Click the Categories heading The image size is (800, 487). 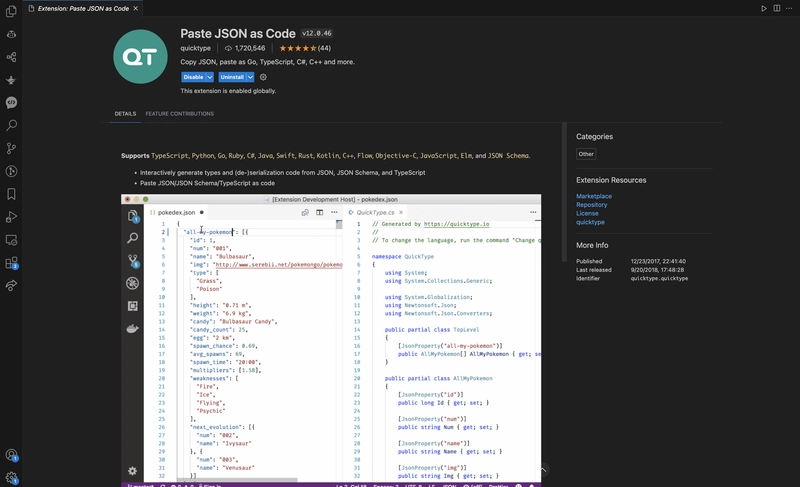click(594, 137)
